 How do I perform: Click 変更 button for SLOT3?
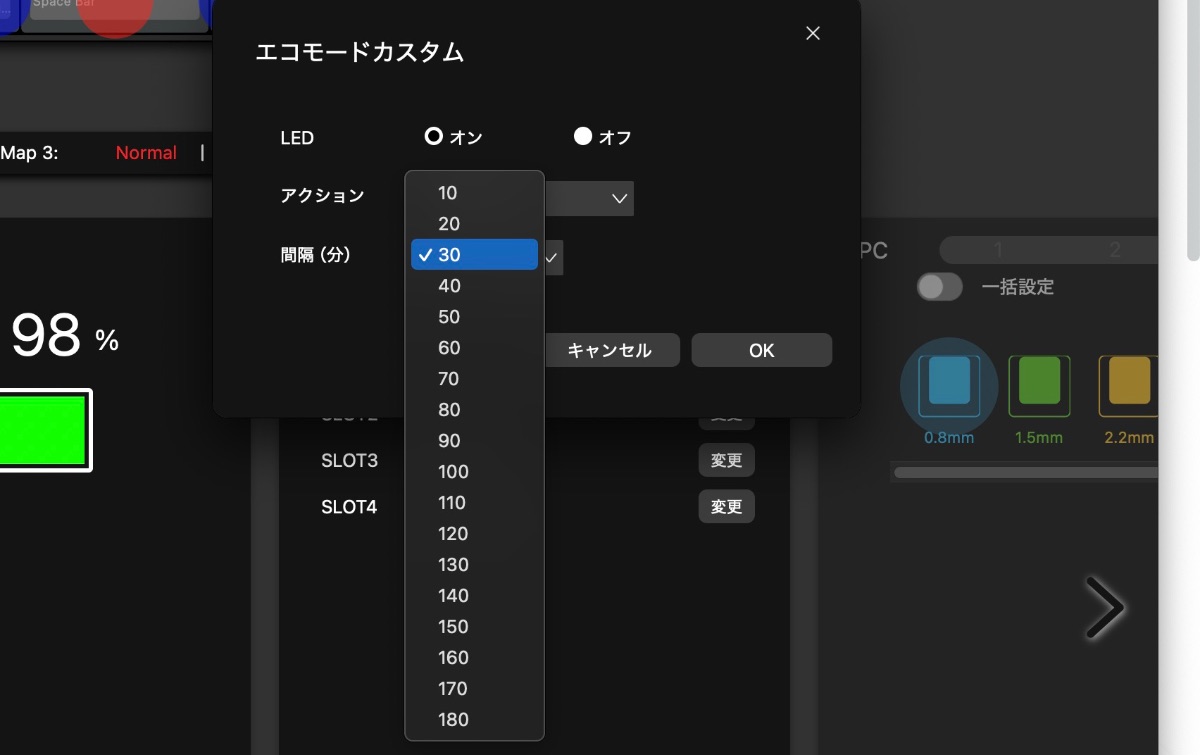coord(726,461)
